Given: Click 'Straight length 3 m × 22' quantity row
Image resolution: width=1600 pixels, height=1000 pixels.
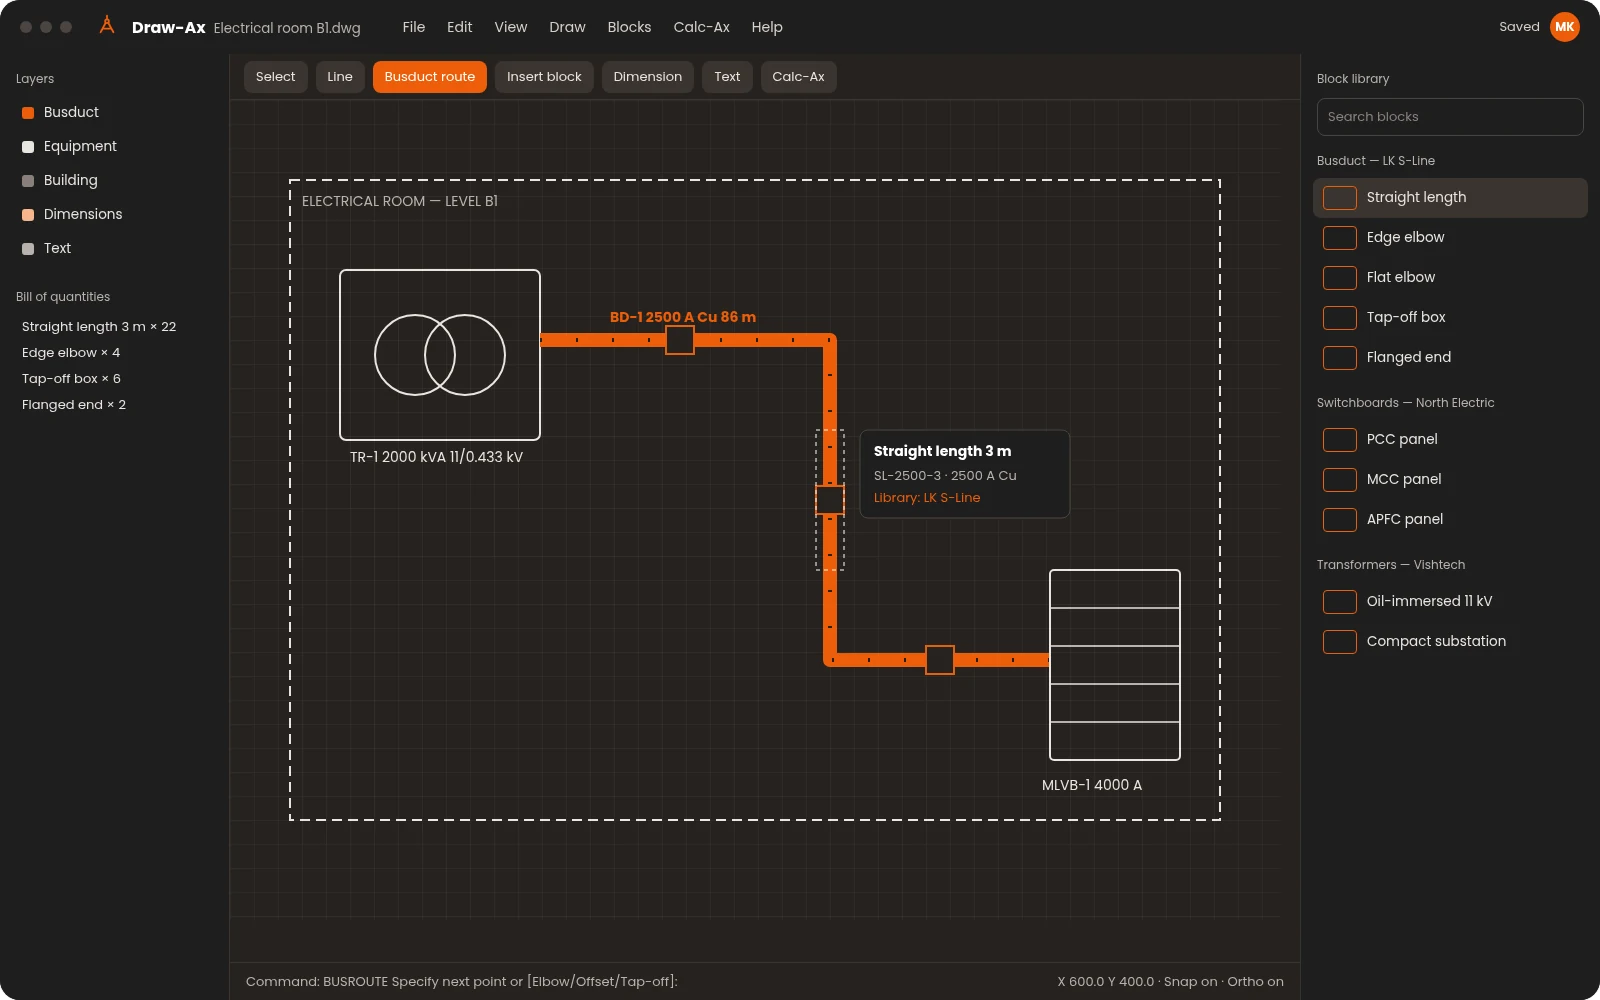Looking at the screenshot, I should point(99,327).
